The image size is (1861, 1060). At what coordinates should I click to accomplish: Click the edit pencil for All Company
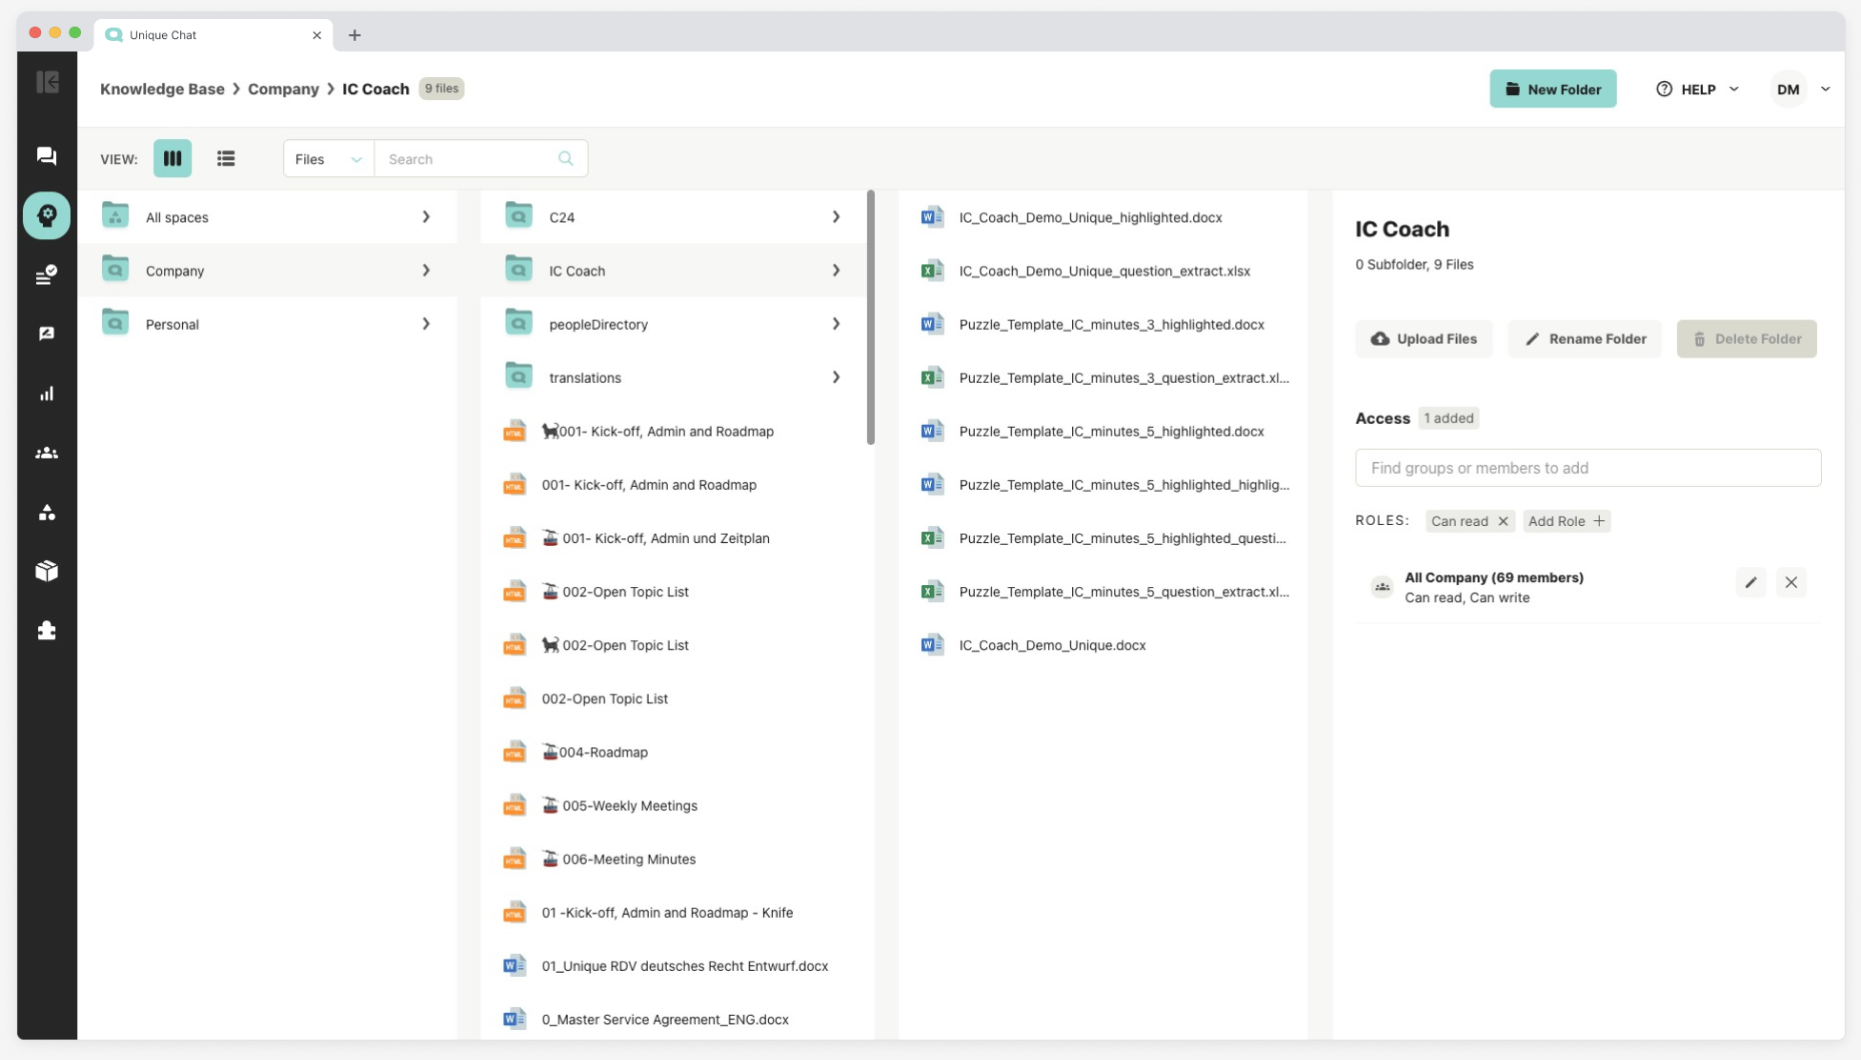click(1750, 583)
